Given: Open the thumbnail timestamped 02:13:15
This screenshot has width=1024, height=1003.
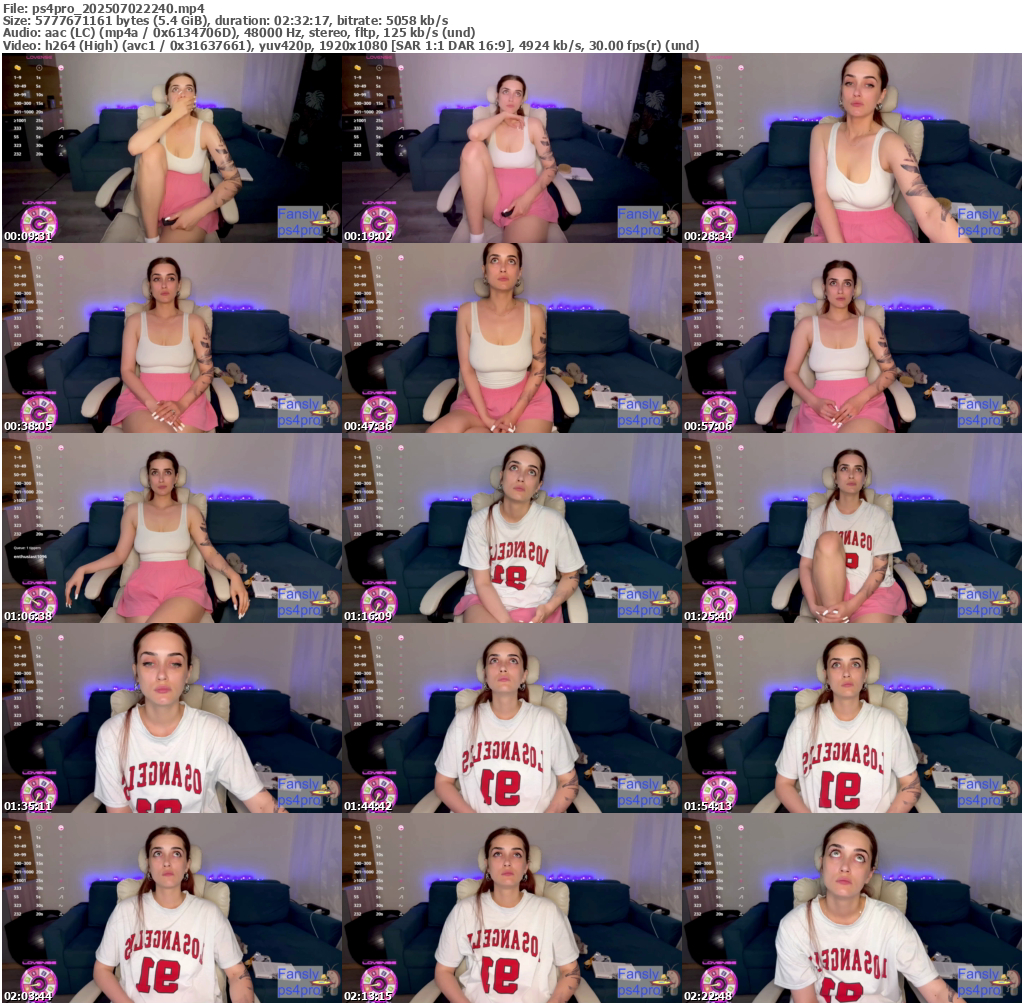Looking at the screenshot, I should coord(511,908).
